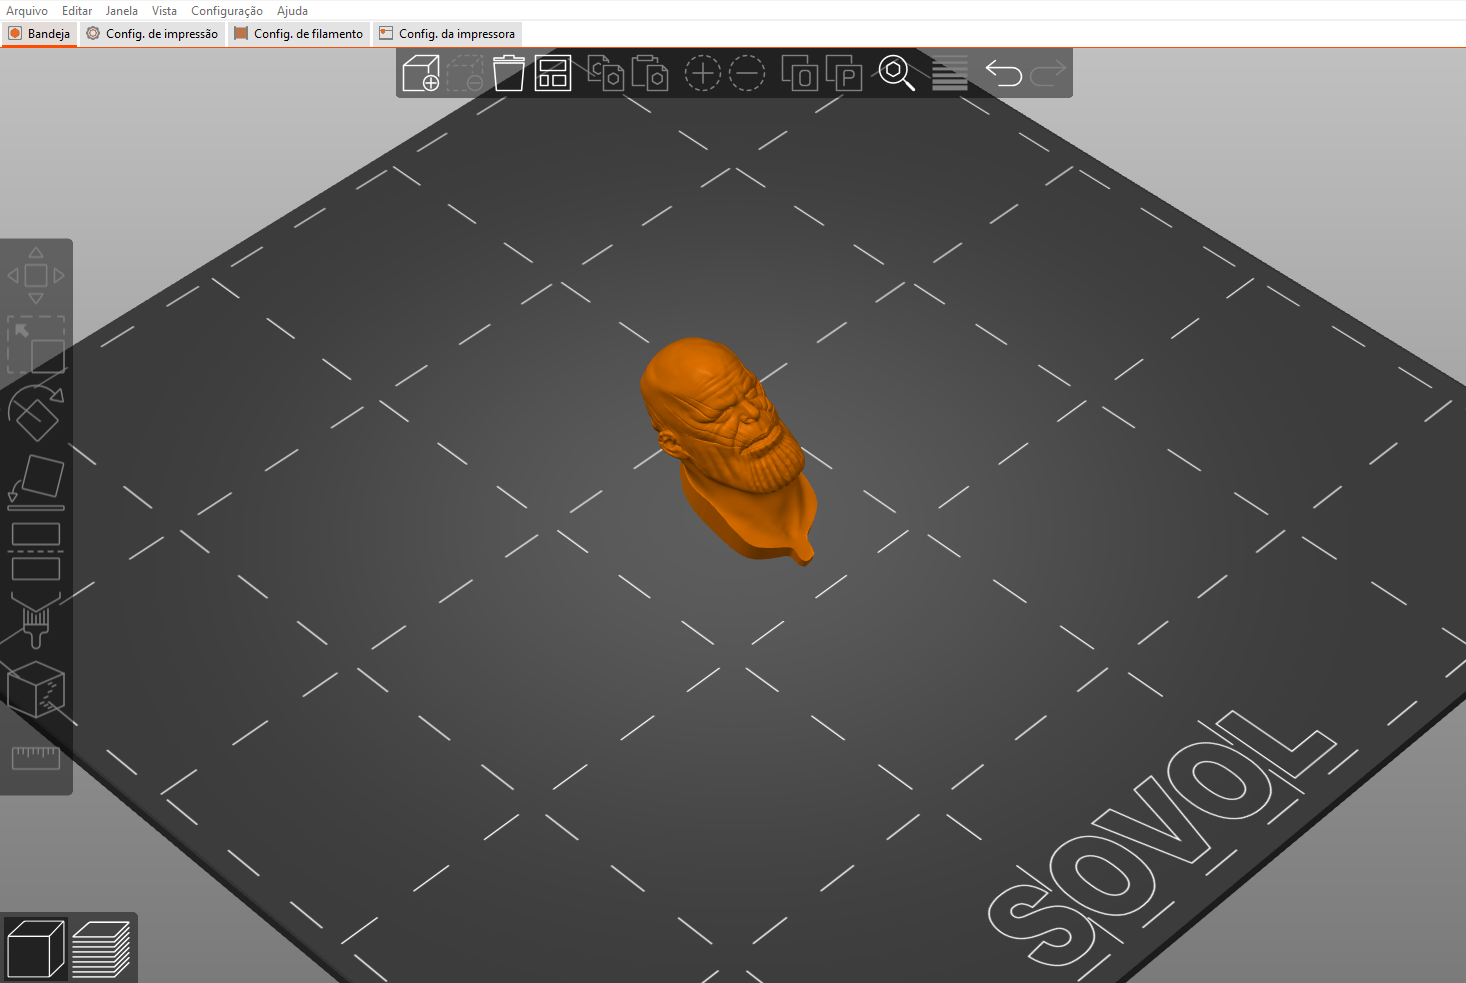Screen dimensions: 1466x983
Task: Select the Paint-on supports brush tool
Action: pos(36,620)
